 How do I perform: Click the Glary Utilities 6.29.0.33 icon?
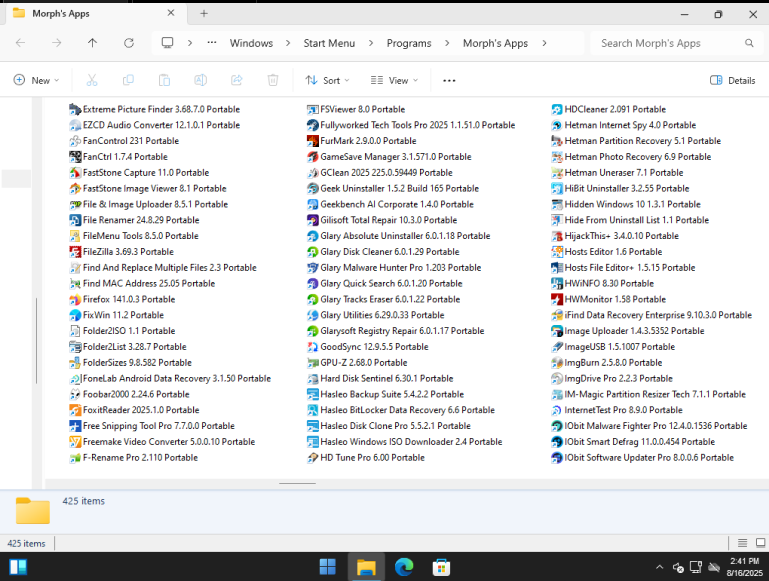coord(312,315)
